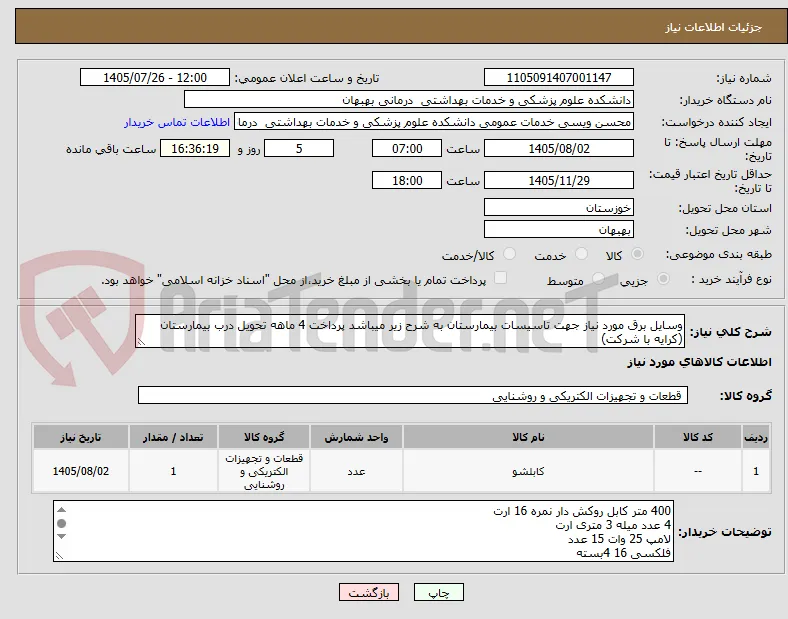Click the buyer notes scroll up arrow
Screen dimensions: 788x619
coord(61,509)
